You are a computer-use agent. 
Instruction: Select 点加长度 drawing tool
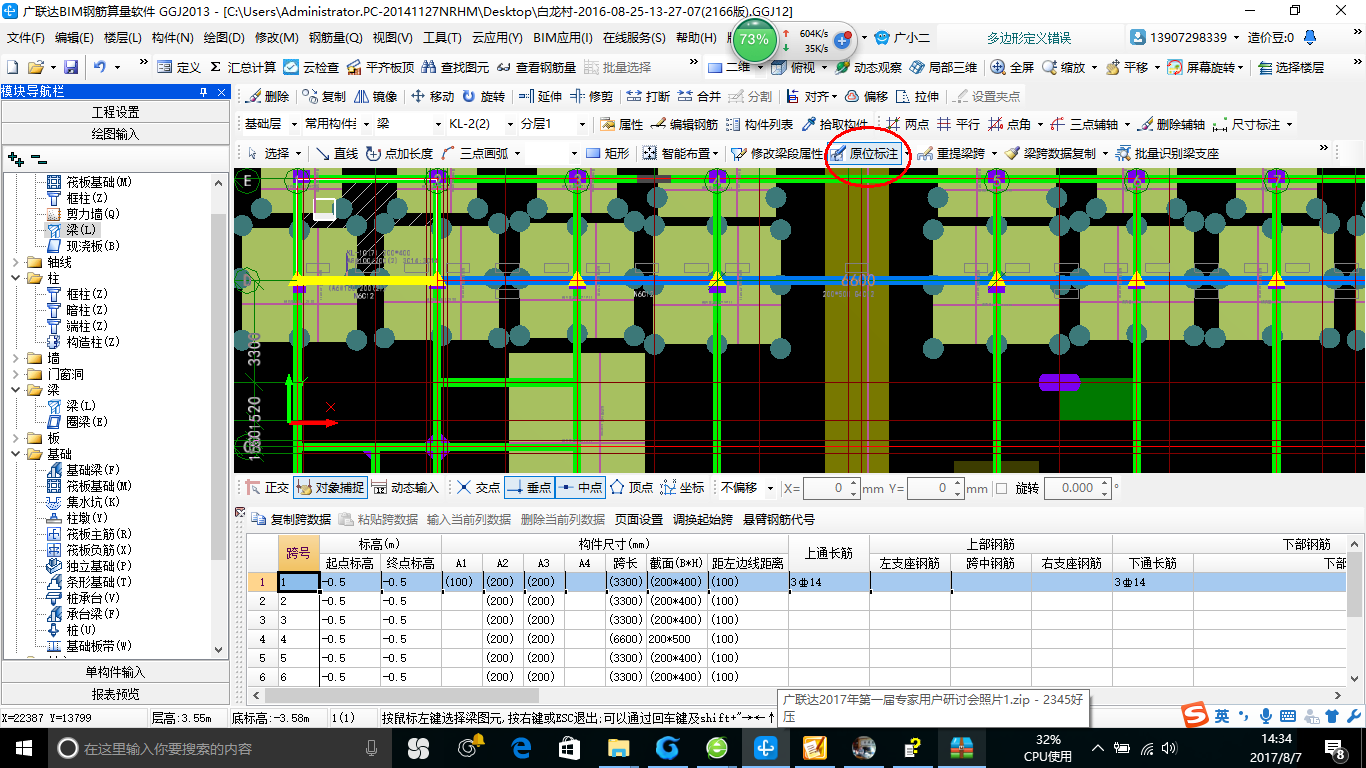(x=399, y=153)
